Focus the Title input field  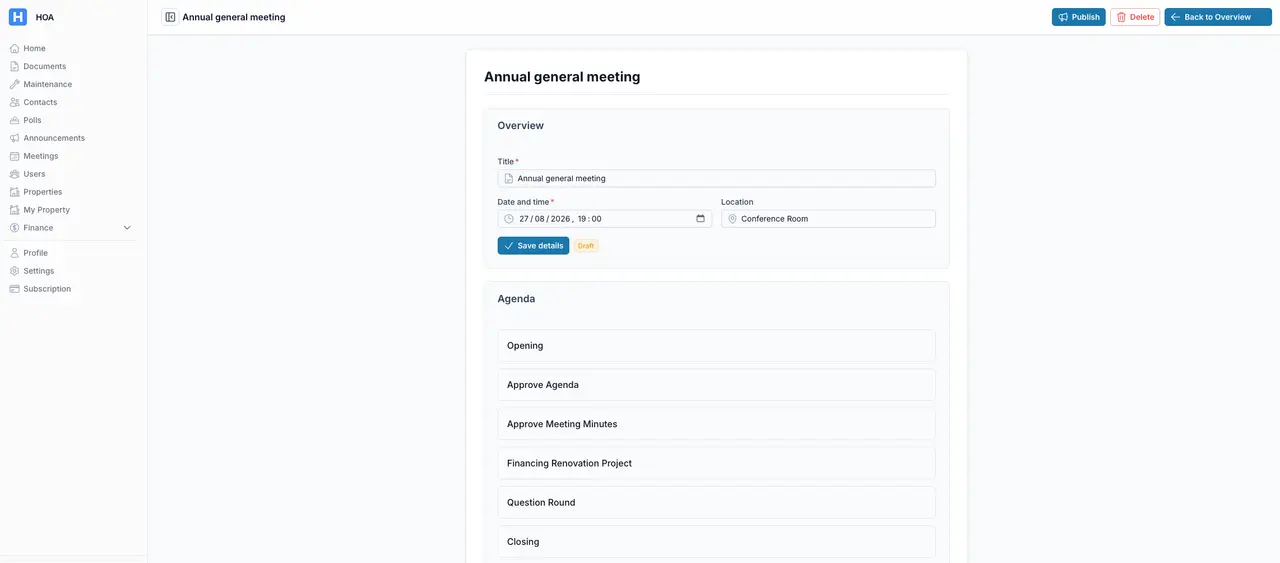(x=717, y=178)
